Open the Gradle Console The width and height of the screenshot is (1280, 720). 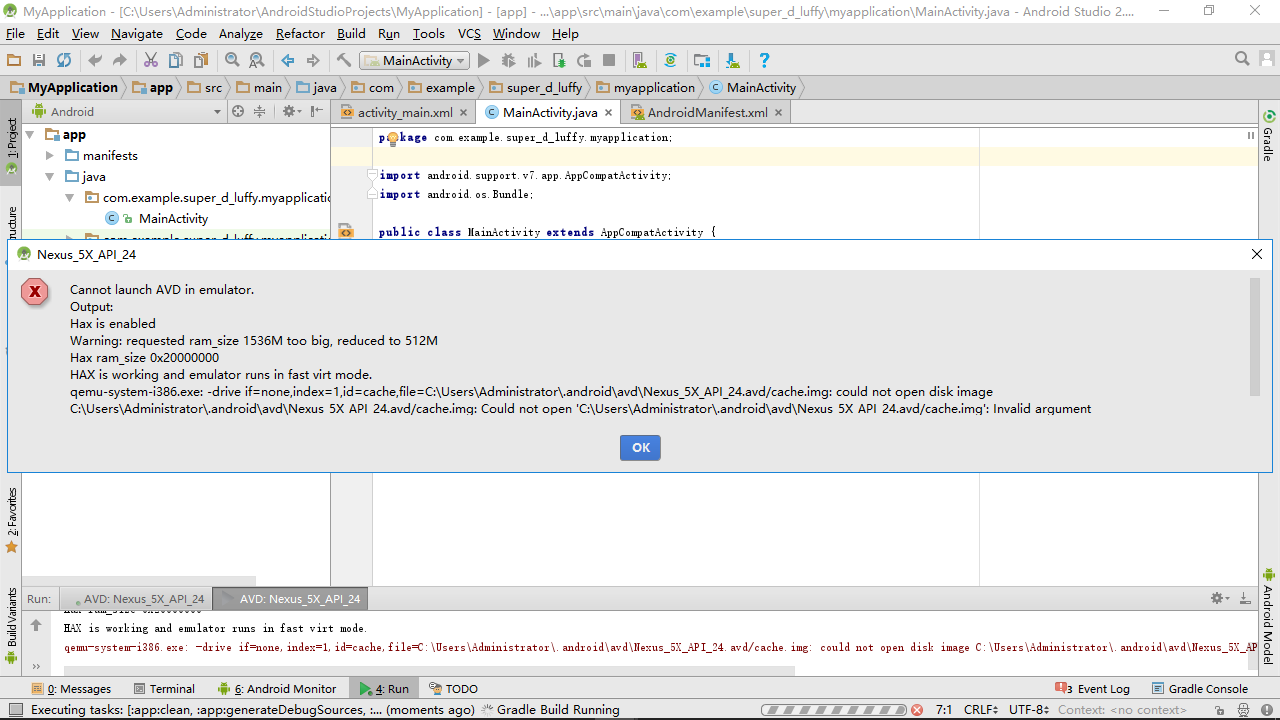point(1199,689)
